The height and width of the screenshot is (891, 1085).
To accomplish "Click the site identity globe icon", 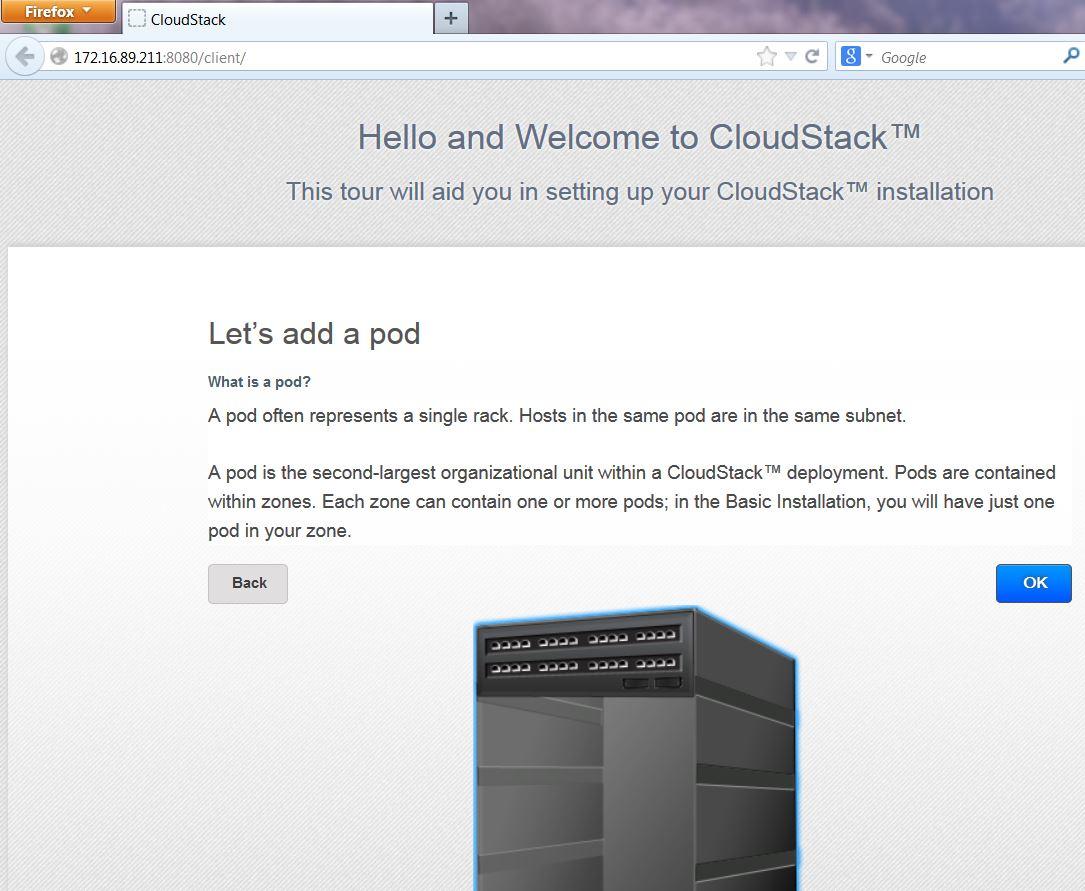I will (x=59, y=57).
